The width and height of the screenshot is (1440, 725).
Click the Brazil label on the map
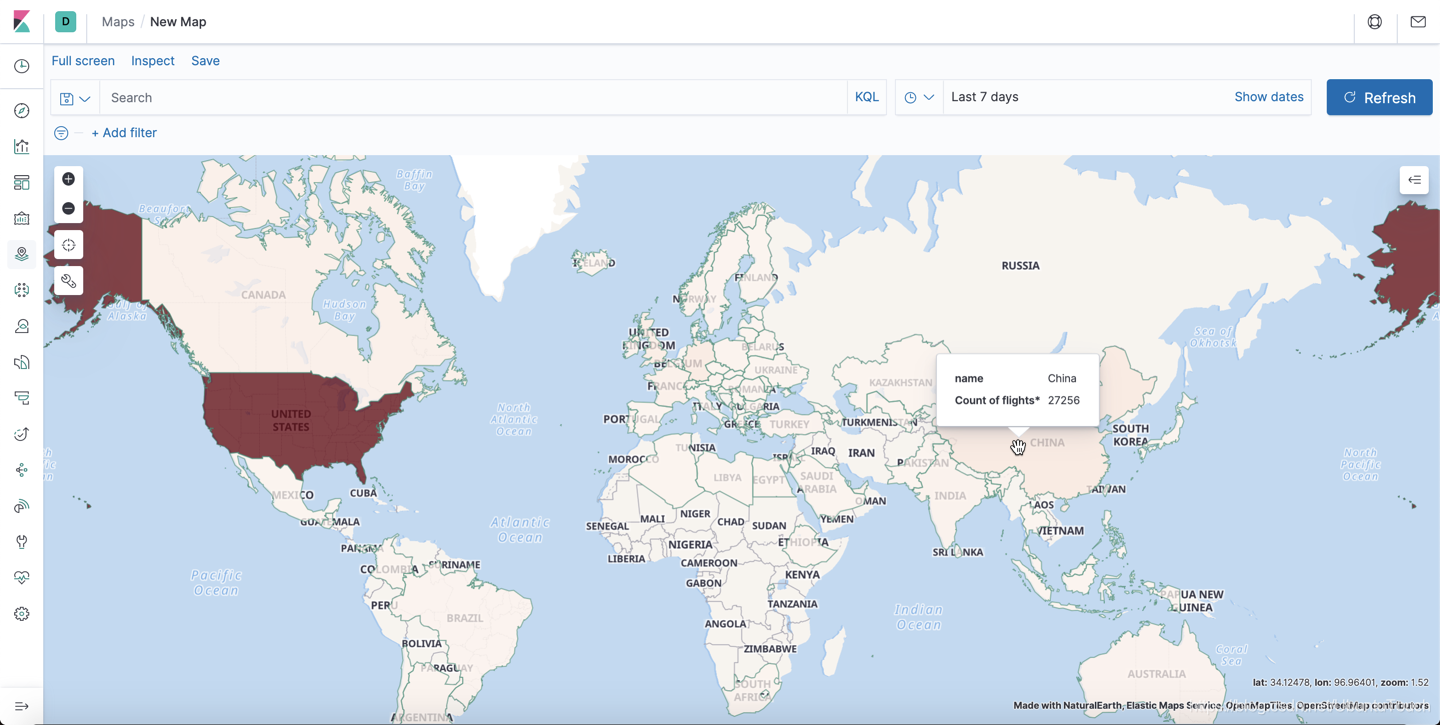pos(465,618)
